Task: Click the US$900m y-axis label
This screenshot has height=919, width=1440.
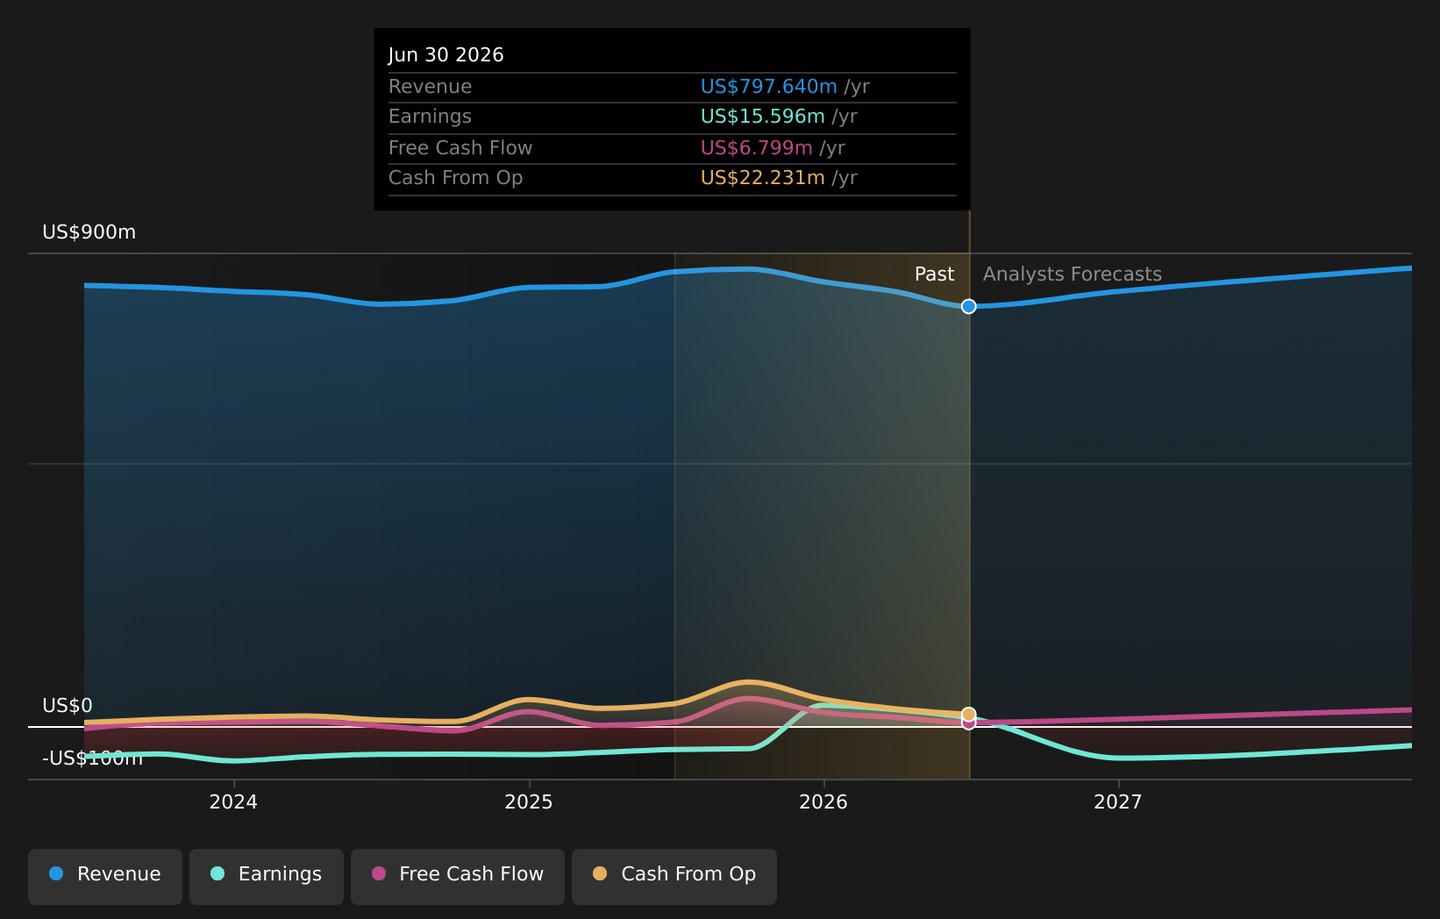Action: tap(89, 232)
